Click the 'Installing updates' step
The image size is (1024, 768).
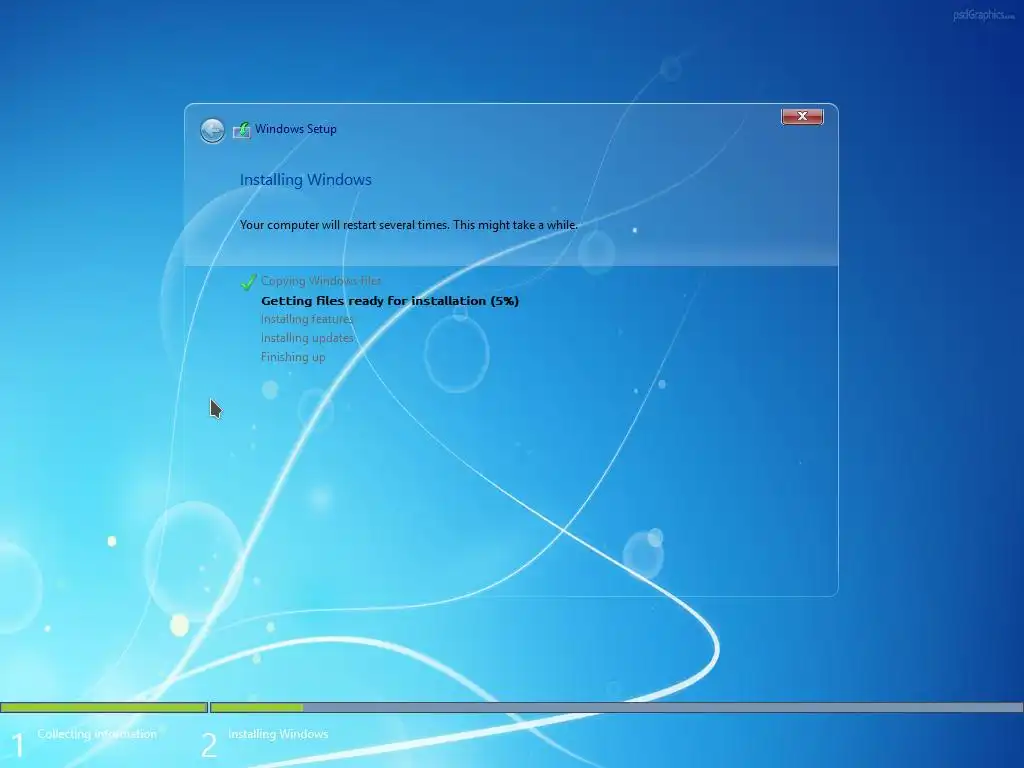point(308,338)
